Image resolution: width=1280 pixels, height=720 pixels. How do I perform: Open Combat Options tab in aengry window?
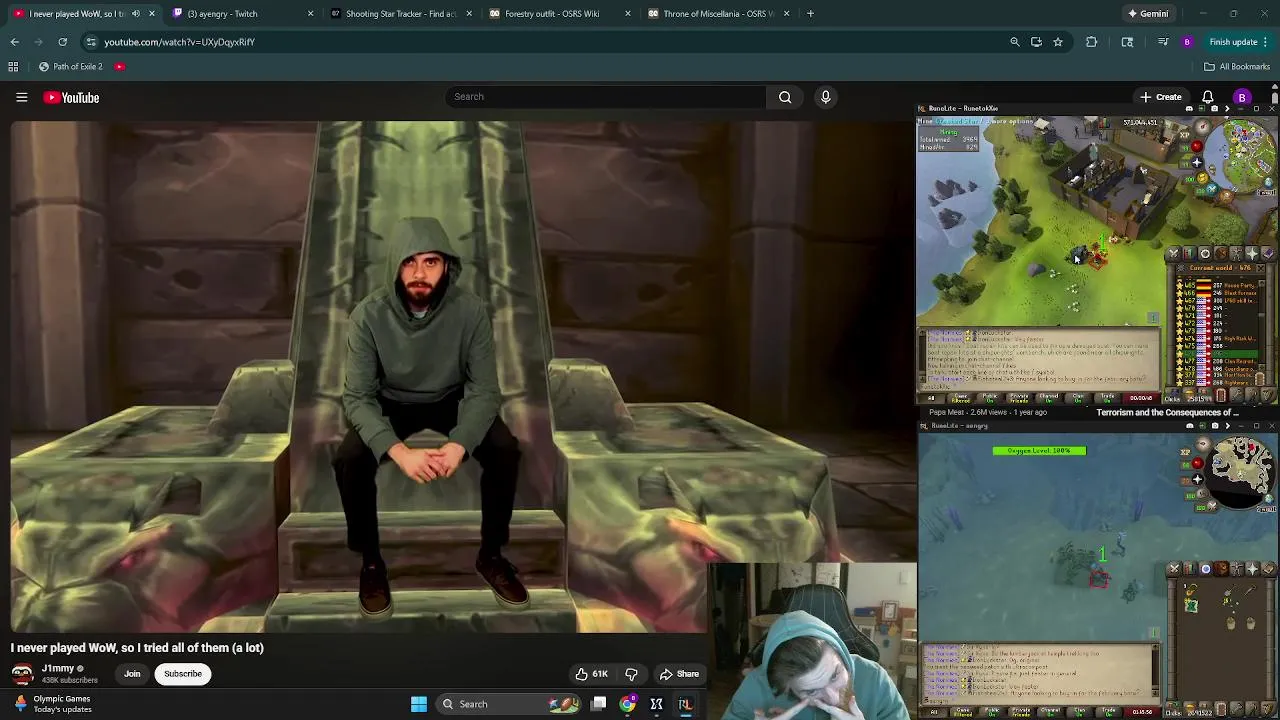(1174, 569)
